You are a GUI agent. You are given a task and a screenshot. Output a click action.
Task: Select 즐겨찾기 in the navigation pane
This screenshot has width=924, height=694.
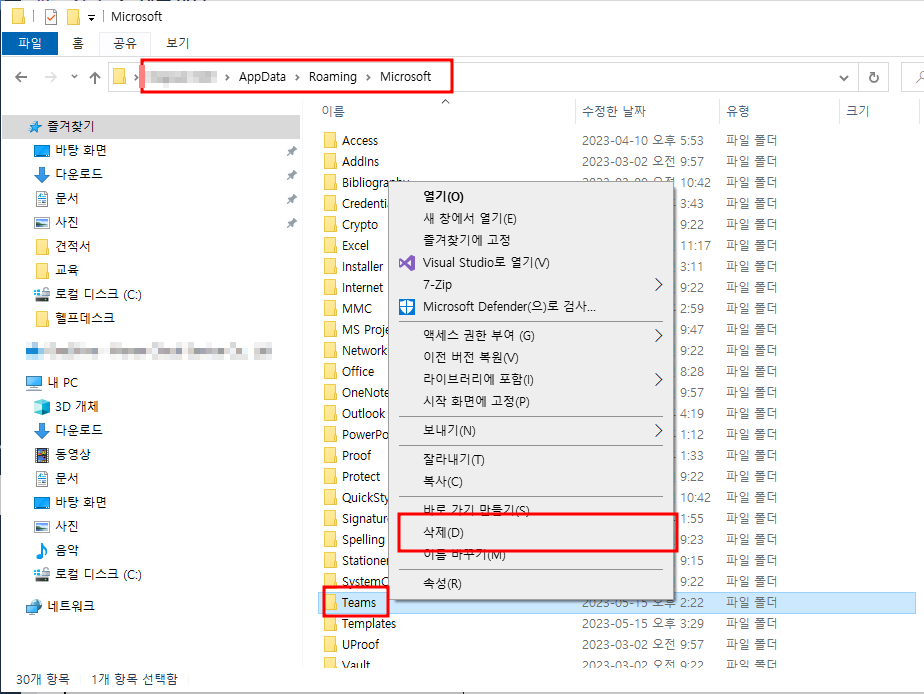(151, 126)
